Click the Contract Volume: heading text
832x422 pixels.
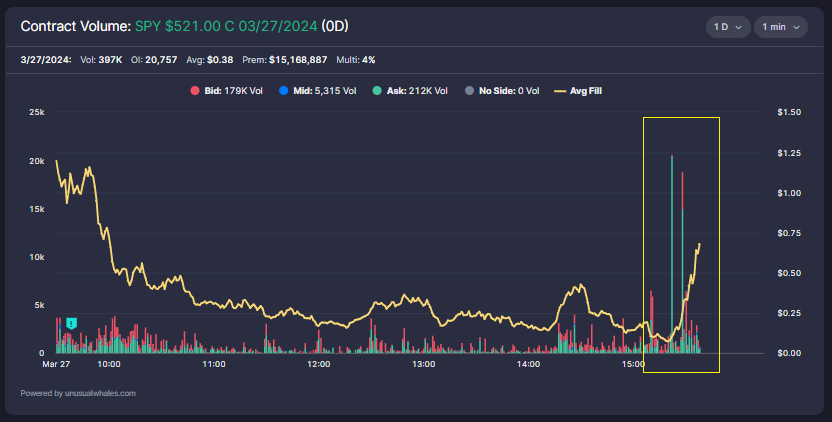[x=75, y=26]
